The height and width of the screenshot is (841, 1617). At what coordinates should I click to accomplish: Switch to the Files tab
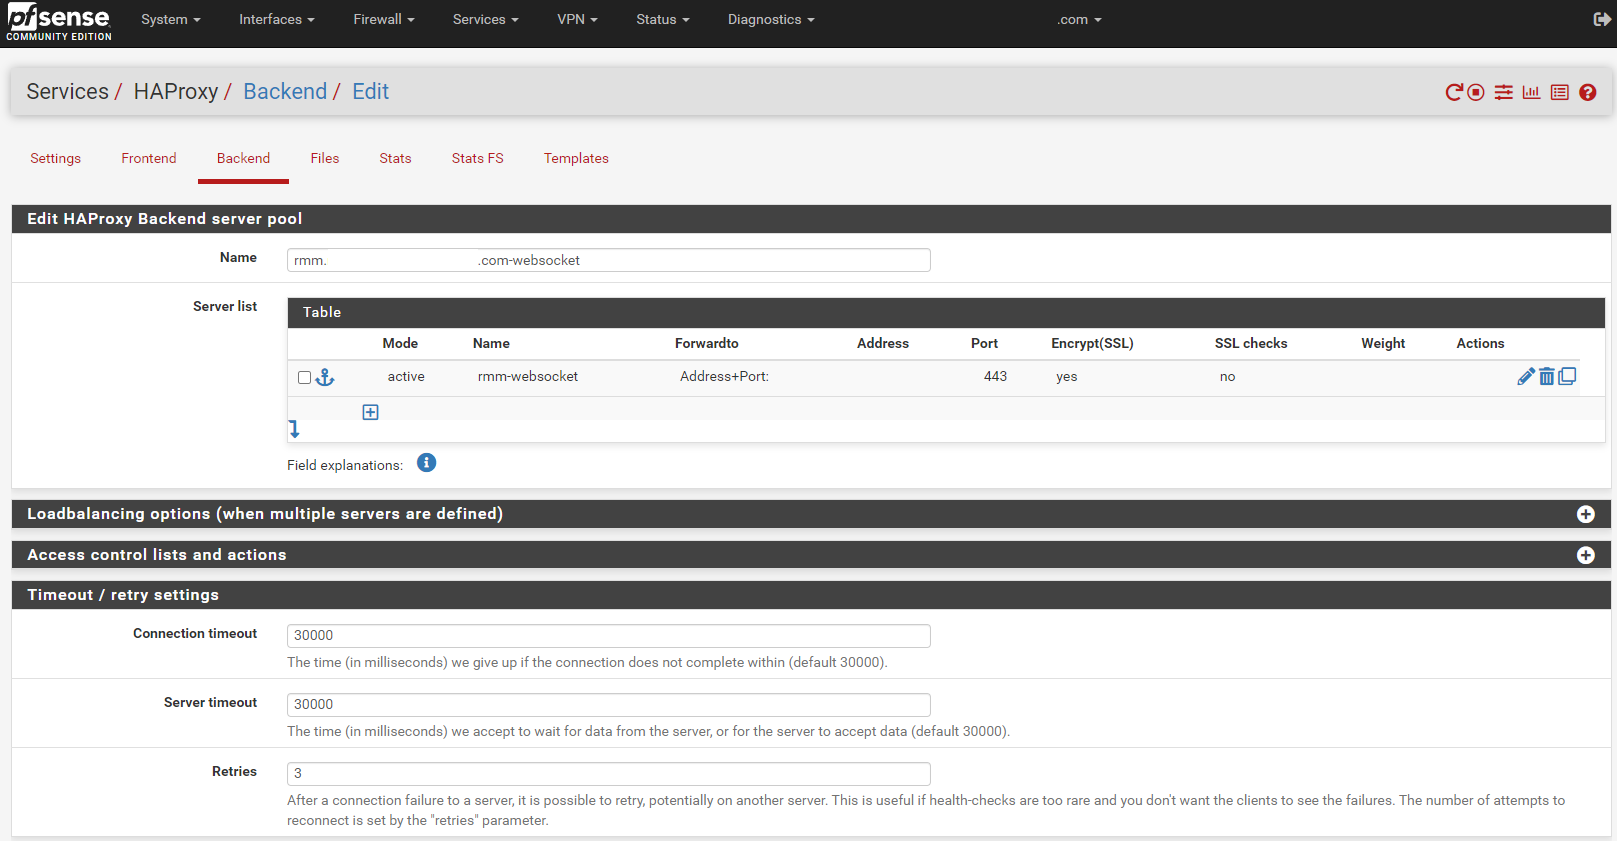click(325, 158)
